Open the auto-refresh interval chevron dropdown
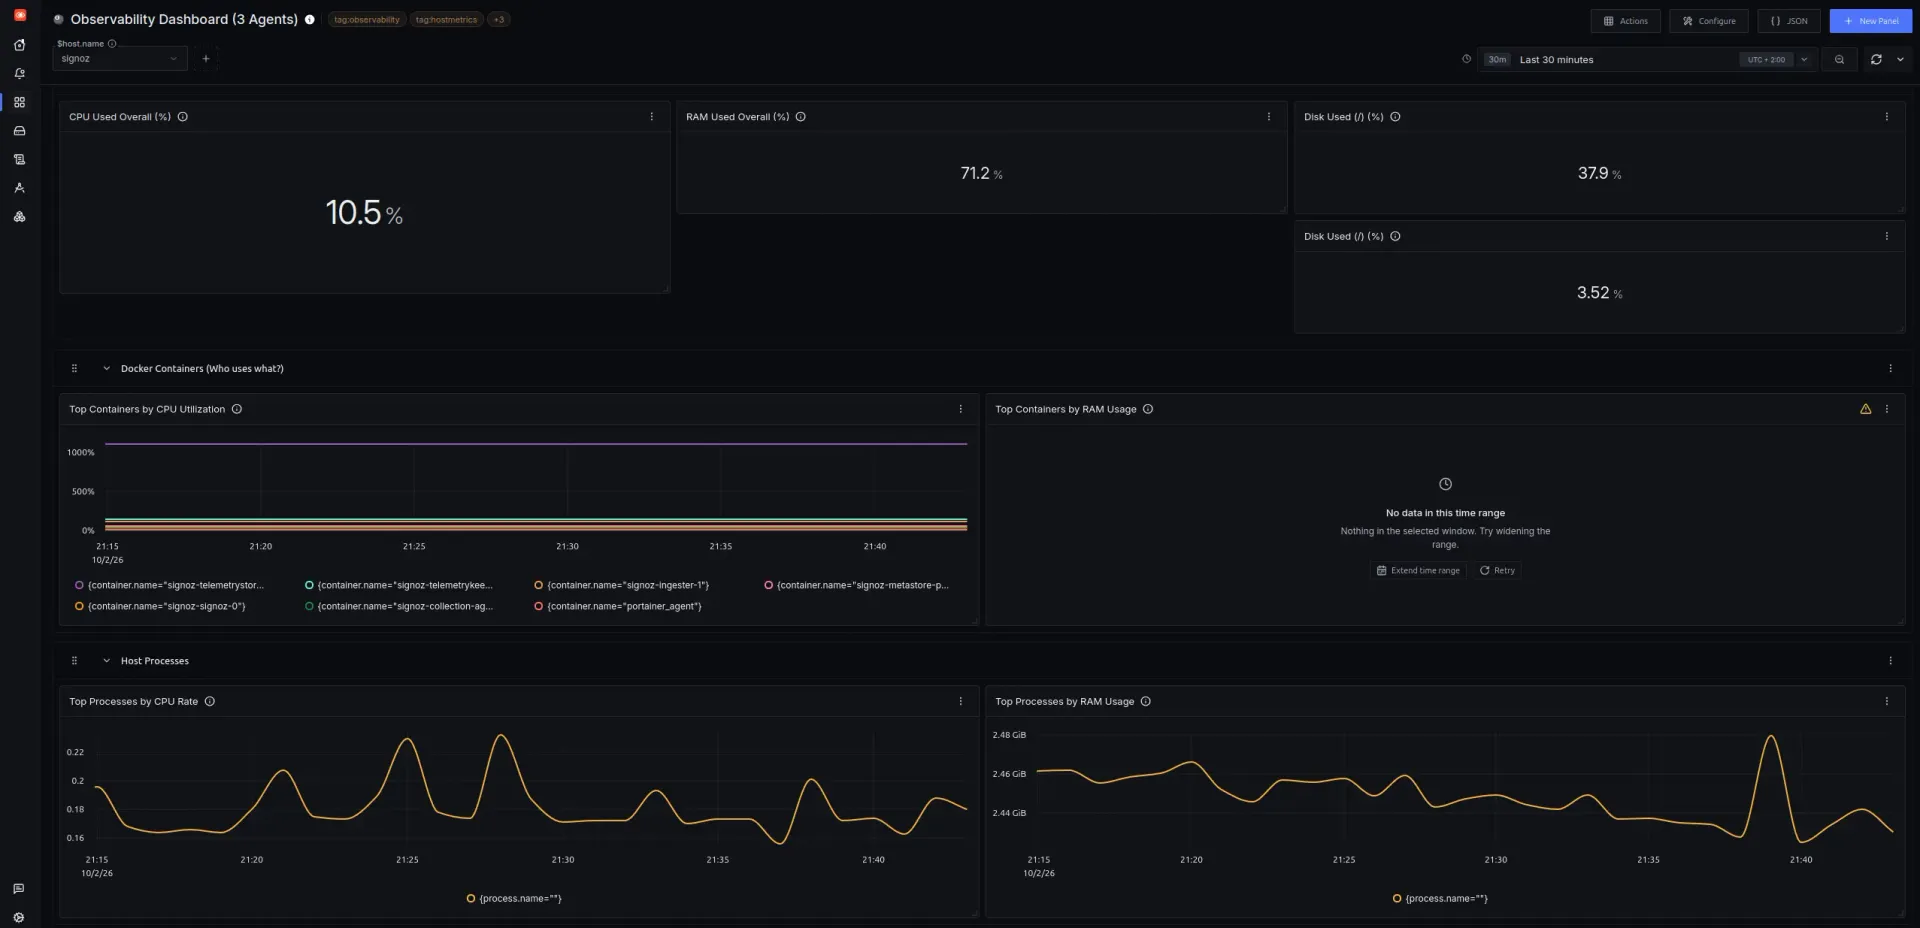The height and width of the screenshot is (928, 1920). pos(1900,60)
